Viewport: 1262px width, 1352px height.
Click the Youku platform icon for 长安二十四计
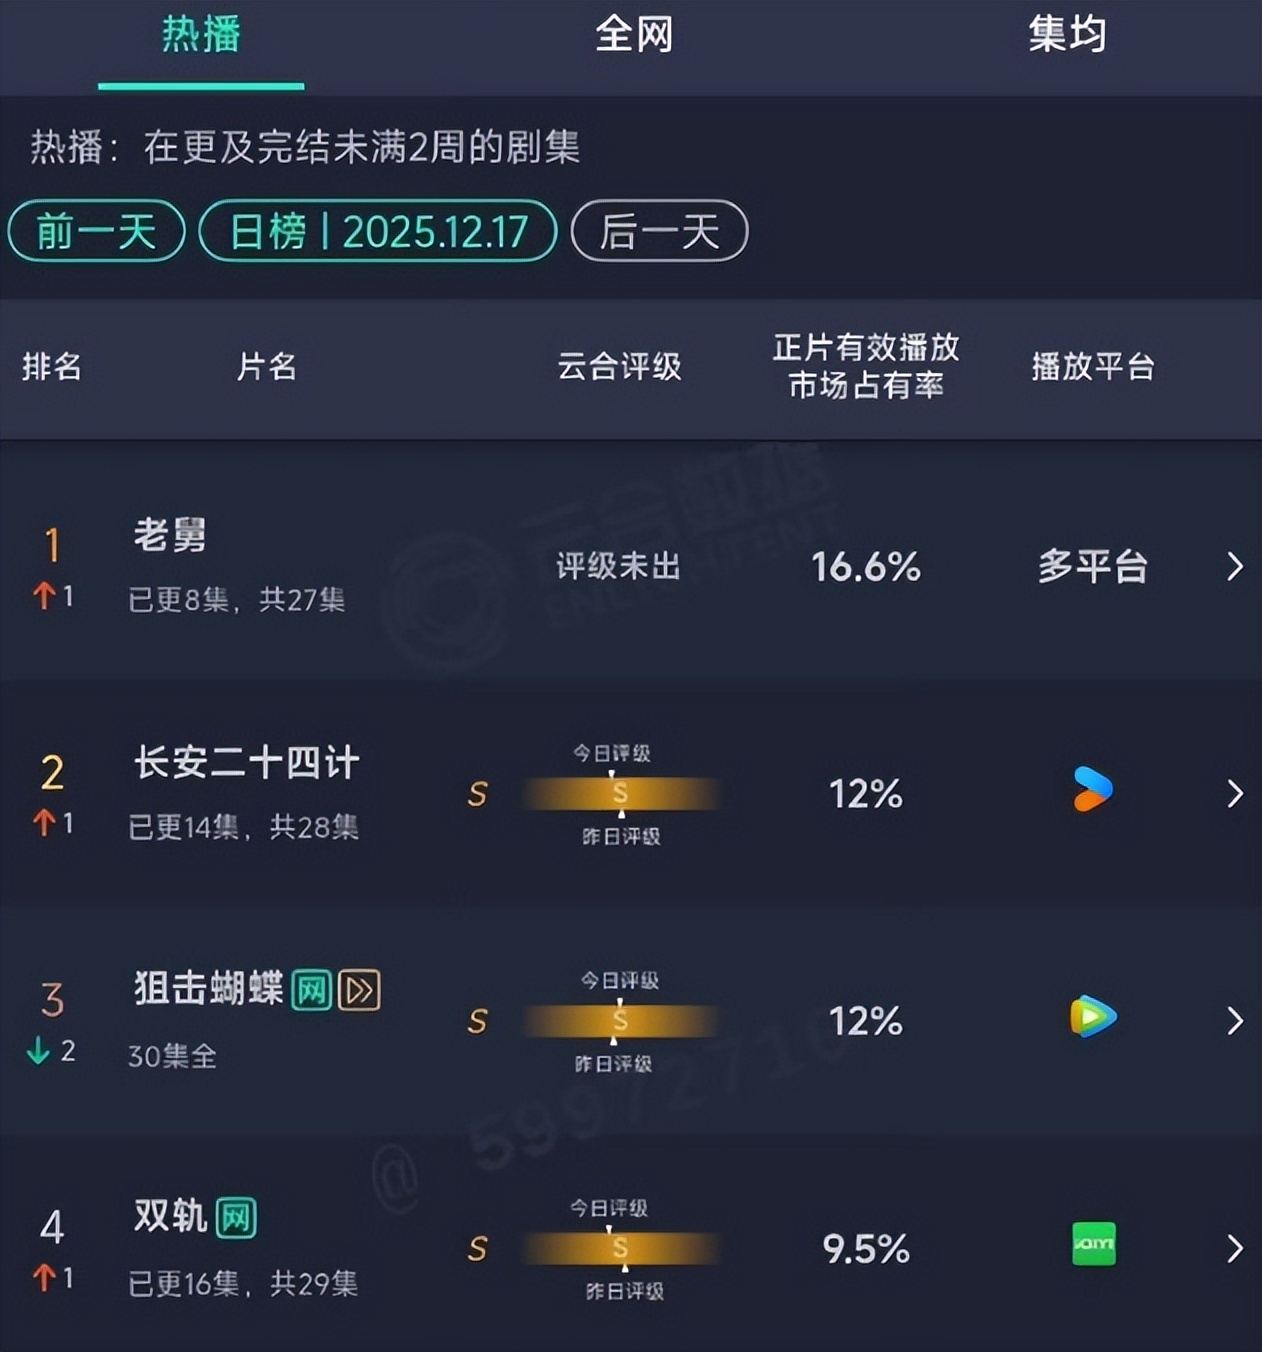click(1092, 790)
